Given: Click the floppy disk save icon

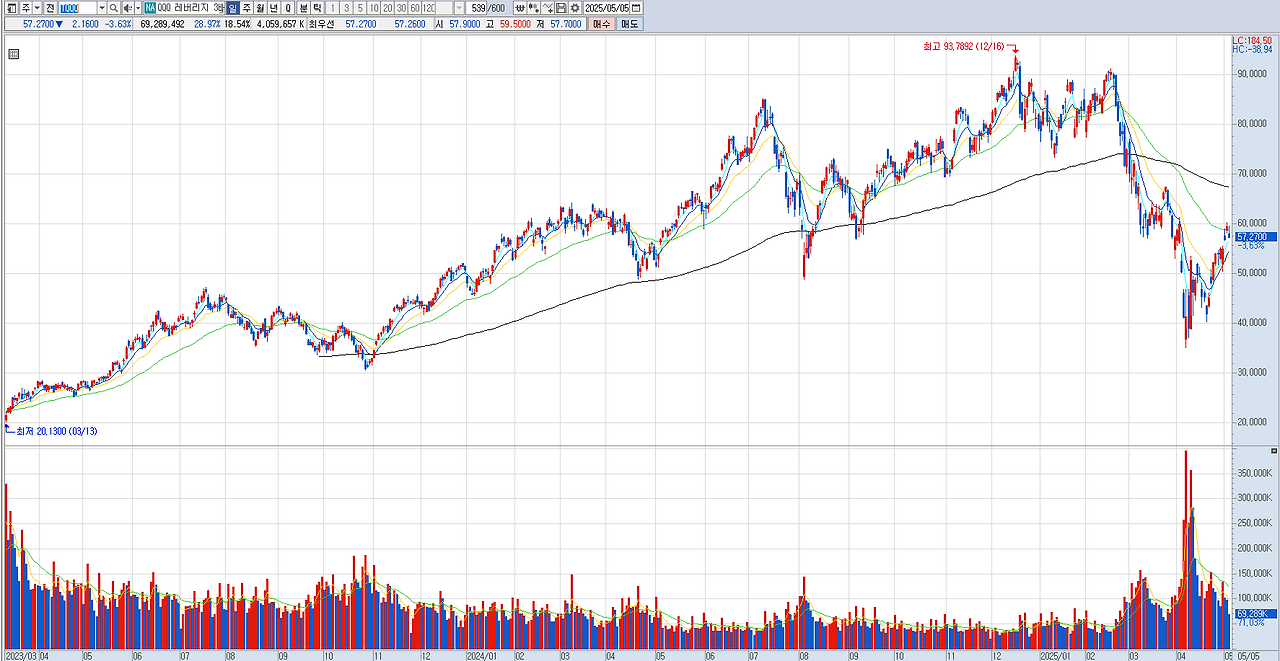Looking at the screenshot, I should 561,8.
